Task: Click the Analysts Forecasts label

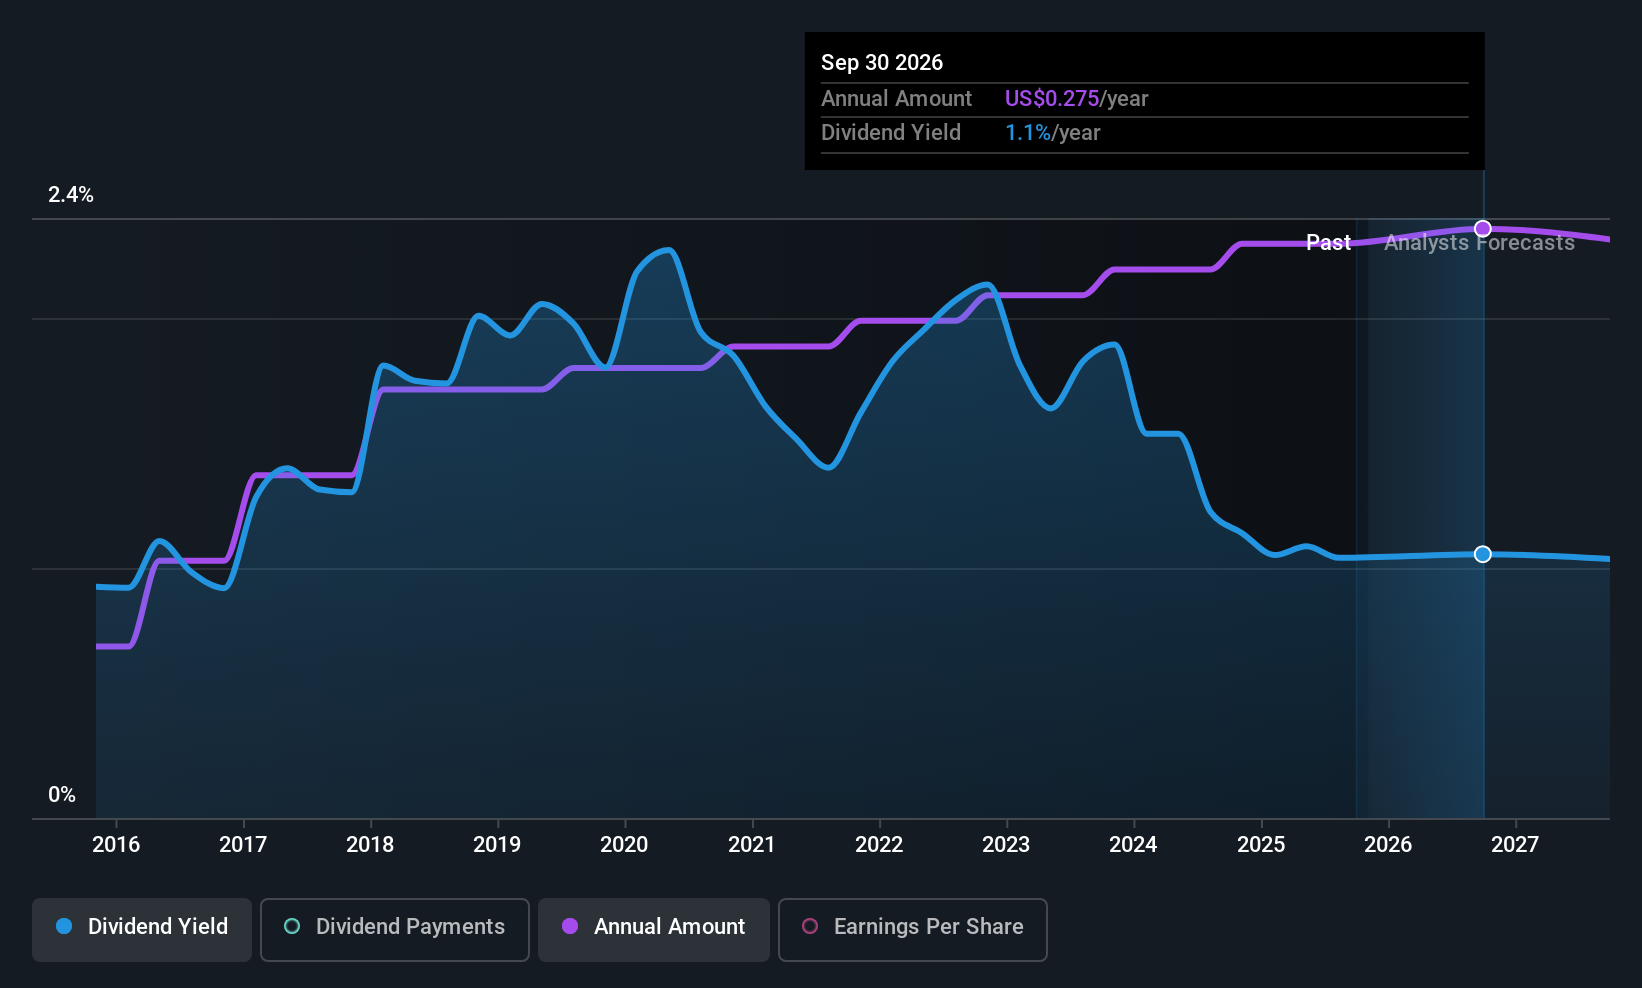Action: pos(1479,242)
